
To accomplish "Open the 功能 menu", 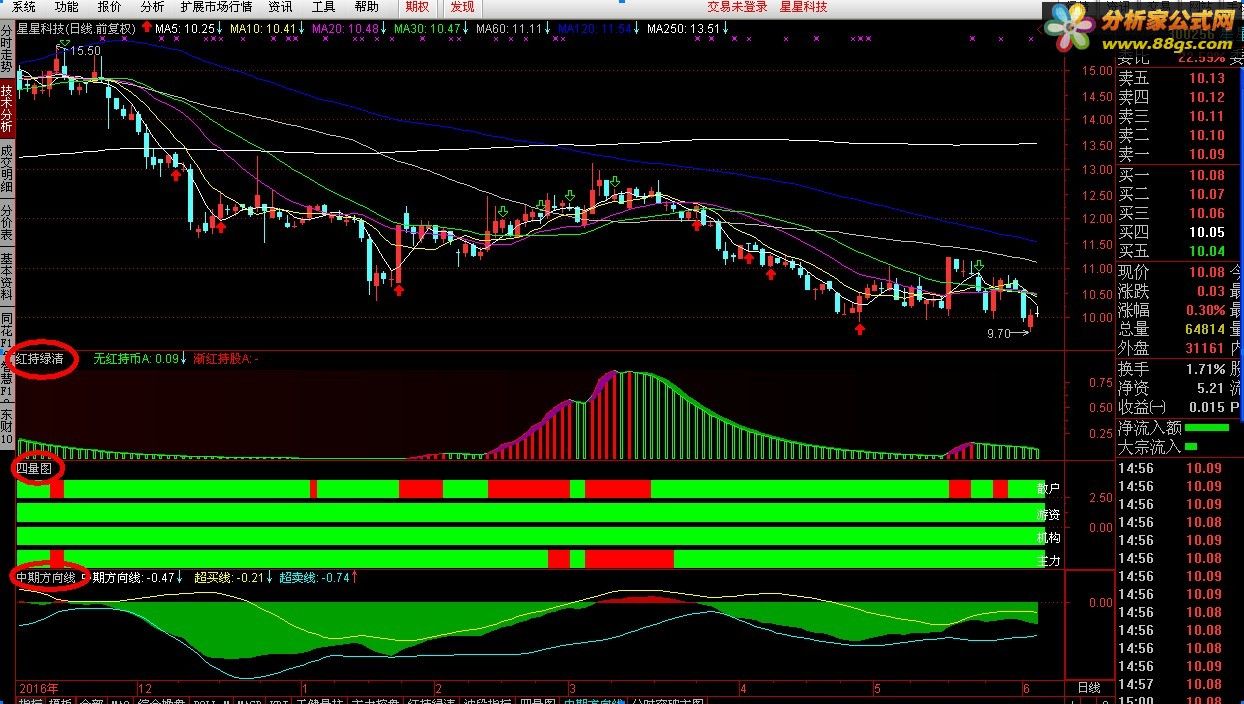I will pos(67,7).
